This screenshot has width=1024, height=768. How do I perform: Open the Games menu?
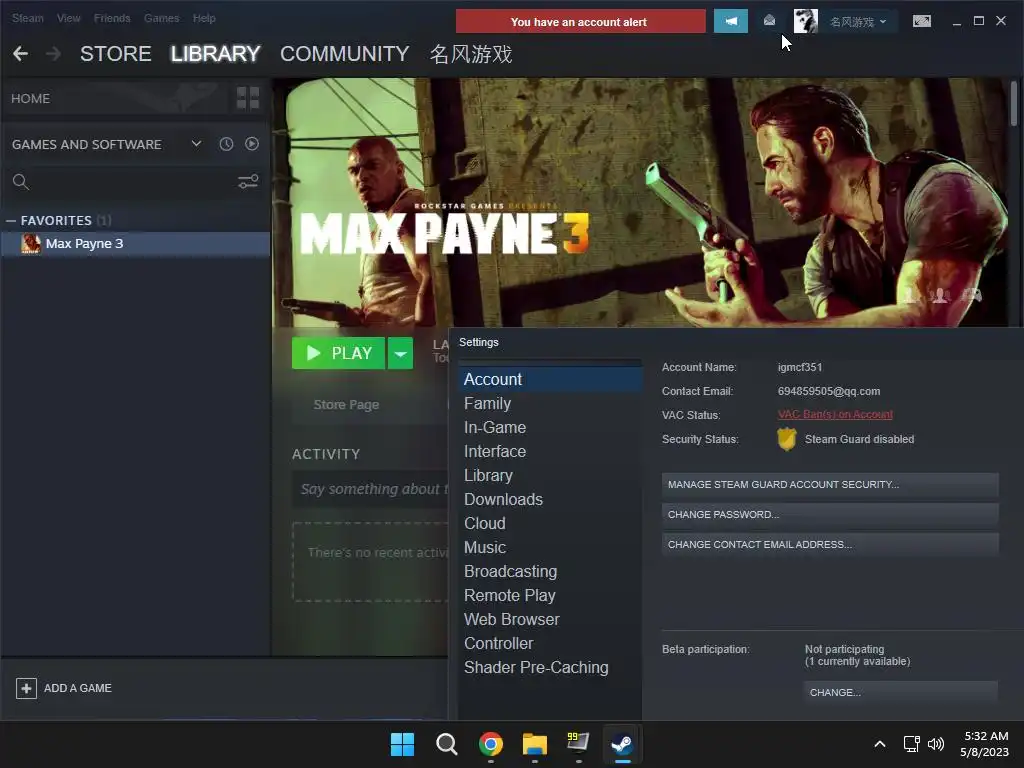click(x=161, y=18)
